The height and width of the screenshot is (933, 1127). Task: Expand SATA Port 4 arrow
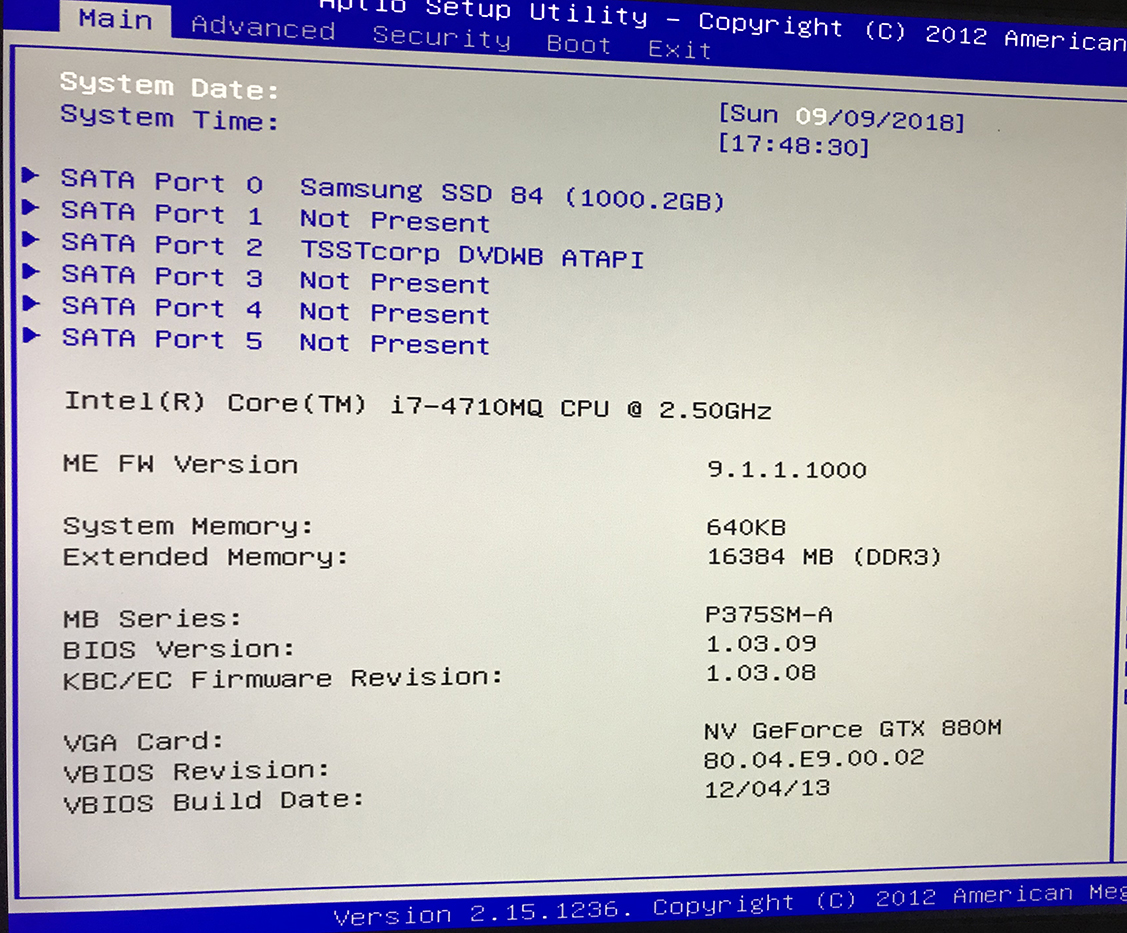pos(30,303)
